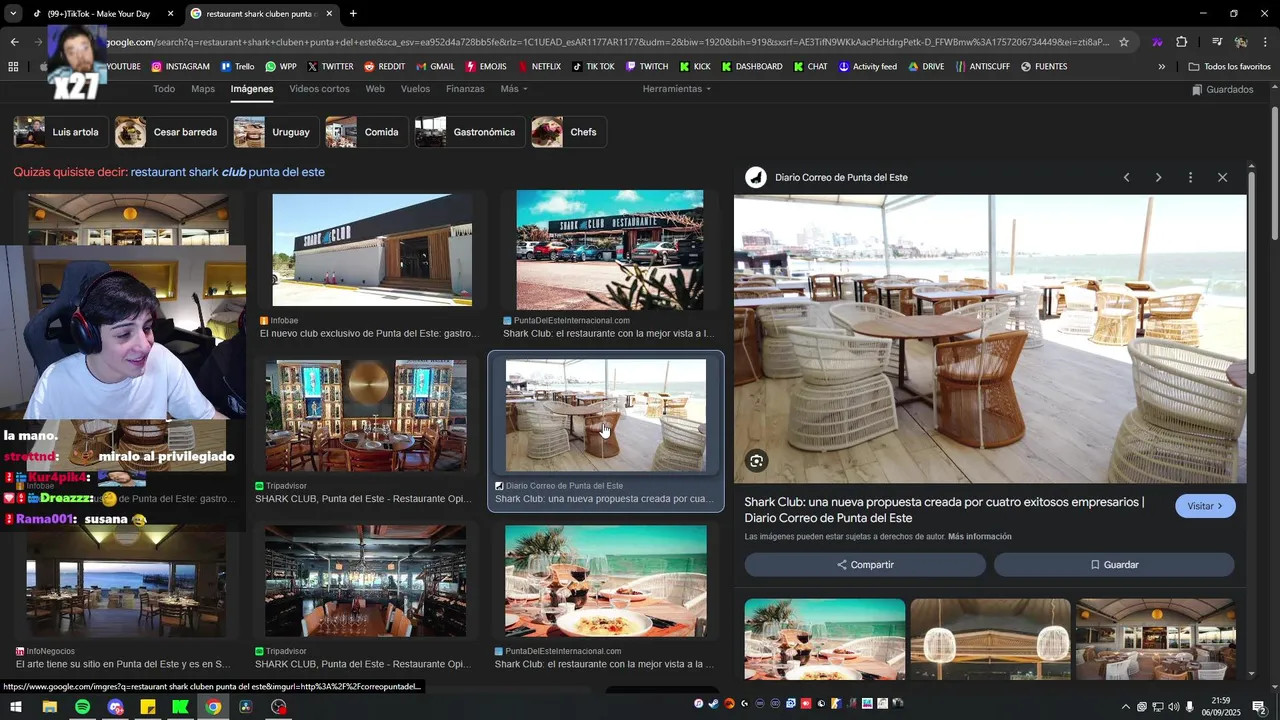Filter images by Gastronómica chip
The image size is (1280, 720).
pyautogui.click(x=470, y=132)
